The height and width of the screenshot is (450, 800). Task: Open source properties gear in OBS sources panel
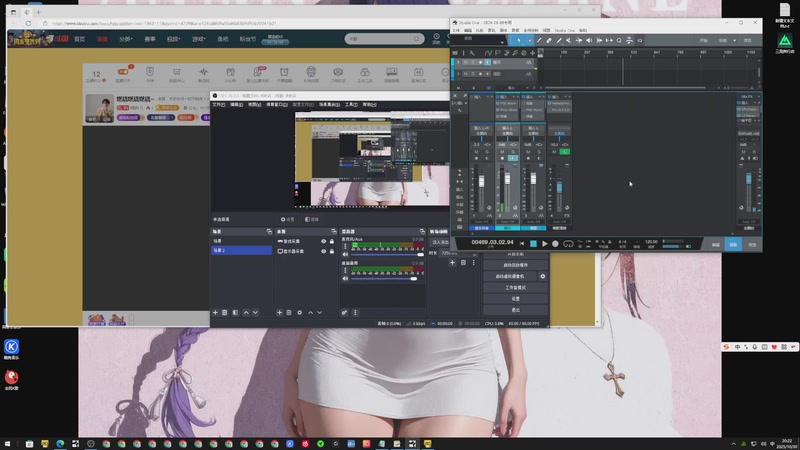pos(299,313)
